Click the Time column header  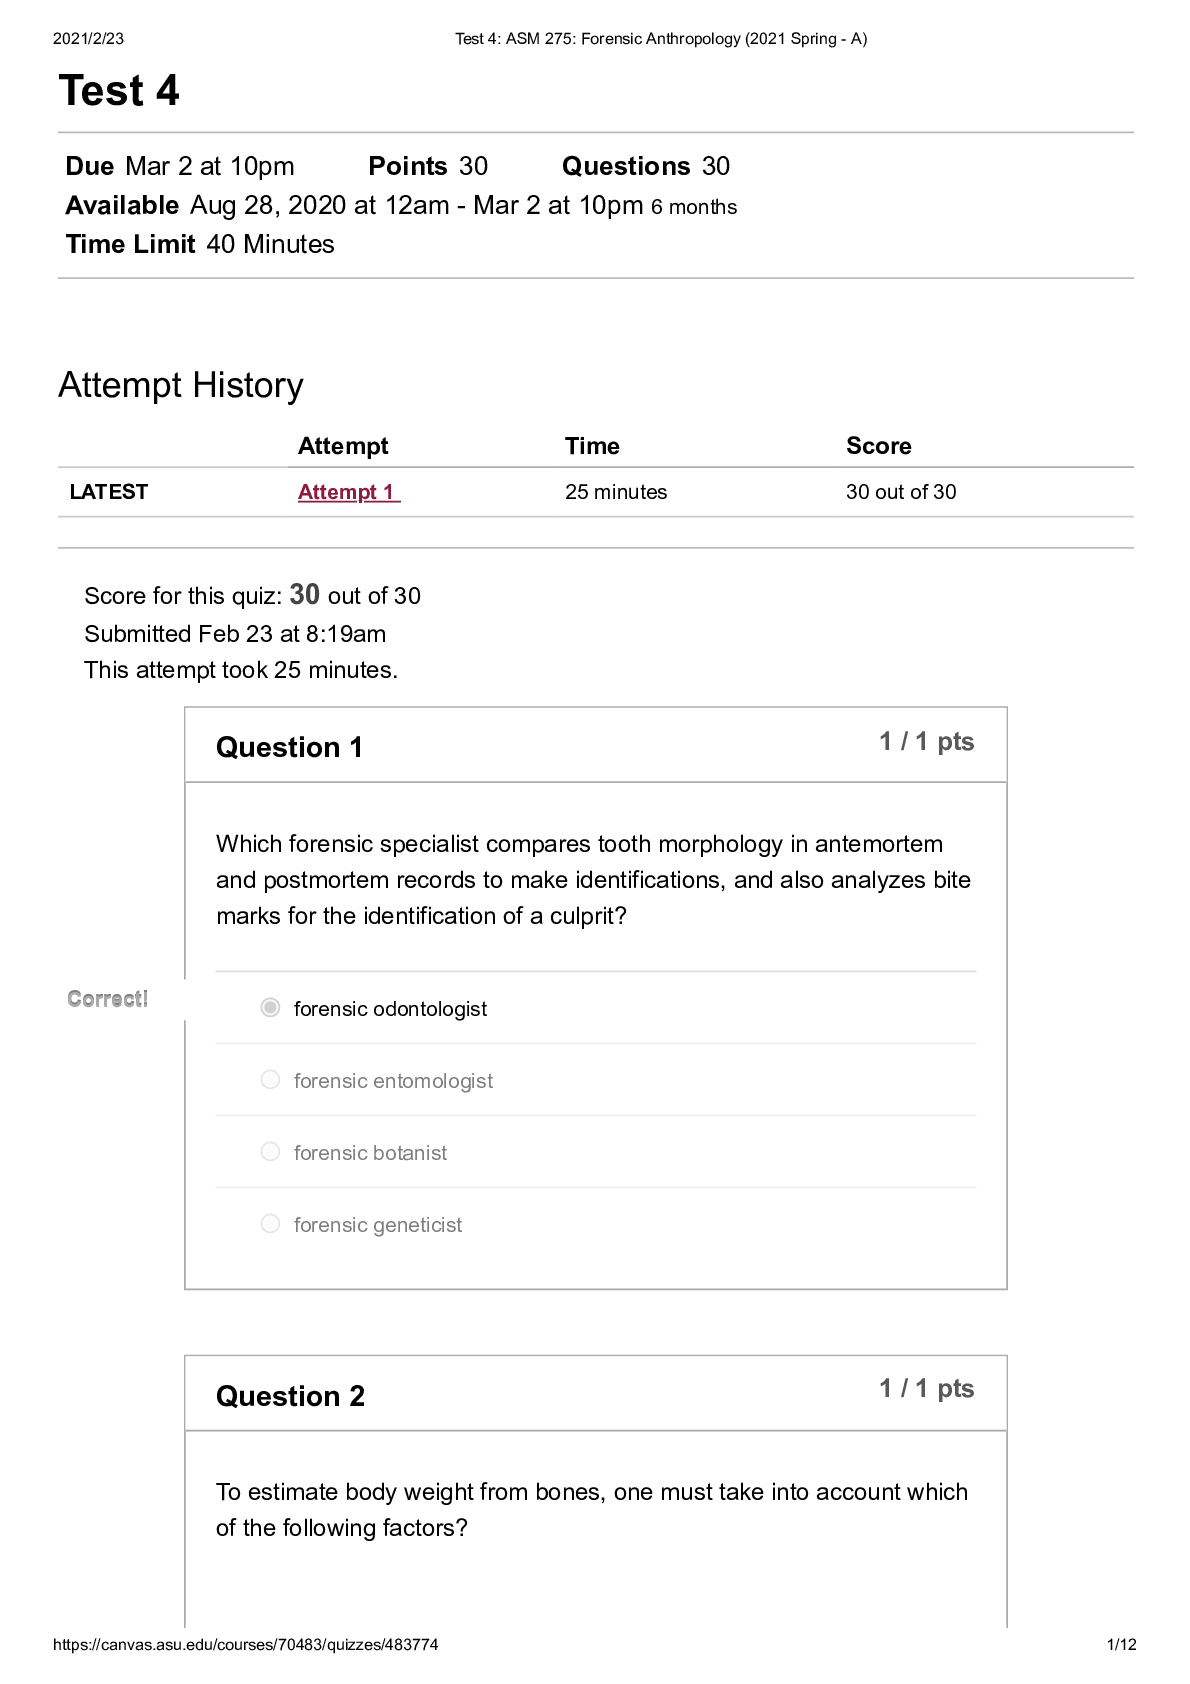point(592,446)
